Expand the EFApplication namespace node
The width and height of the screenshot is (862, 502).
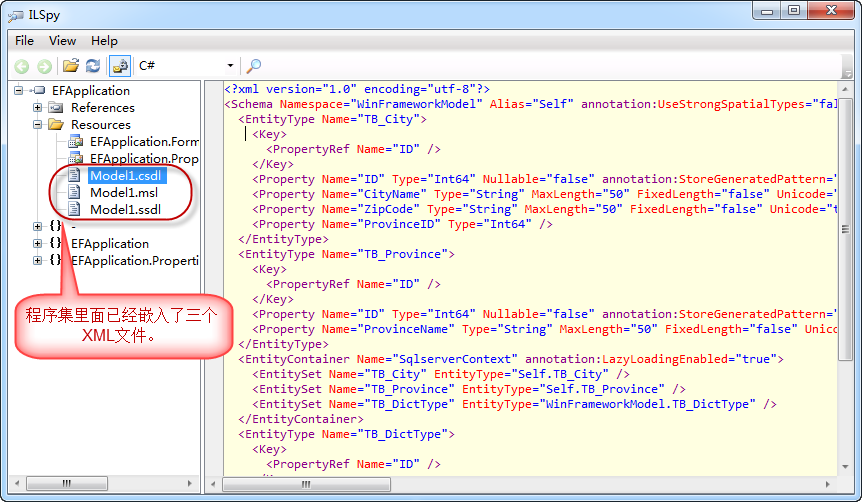pyautogui.click(x=37, y=243)
